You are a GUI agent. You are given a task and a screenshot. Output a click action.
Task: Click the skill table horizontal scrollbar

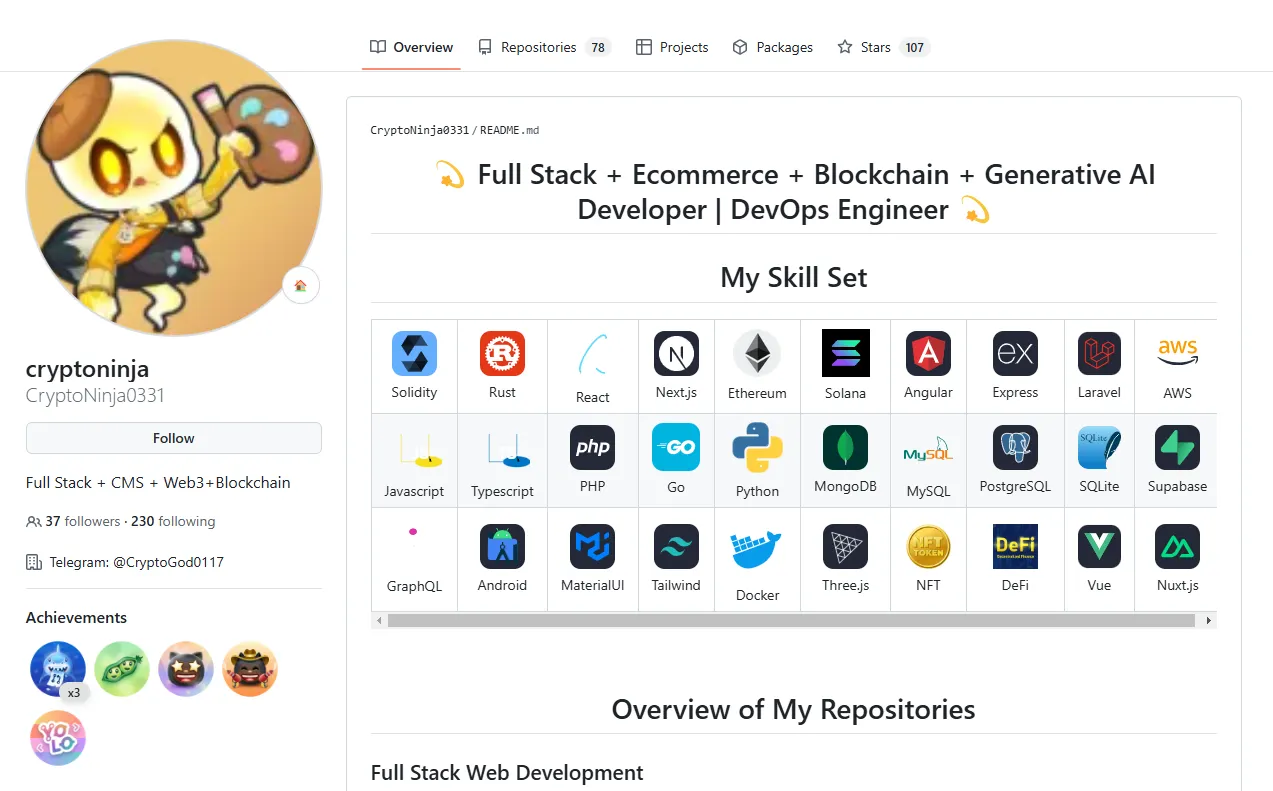point(791,621)
